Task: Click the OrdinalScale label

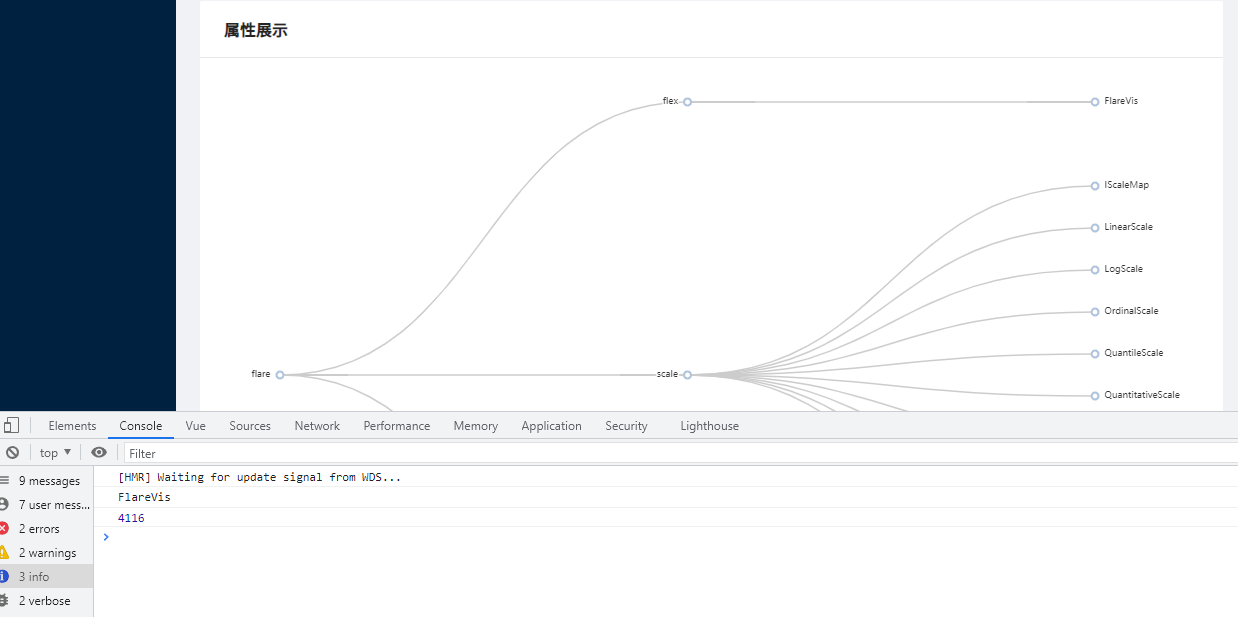Action: (1131, 311)
